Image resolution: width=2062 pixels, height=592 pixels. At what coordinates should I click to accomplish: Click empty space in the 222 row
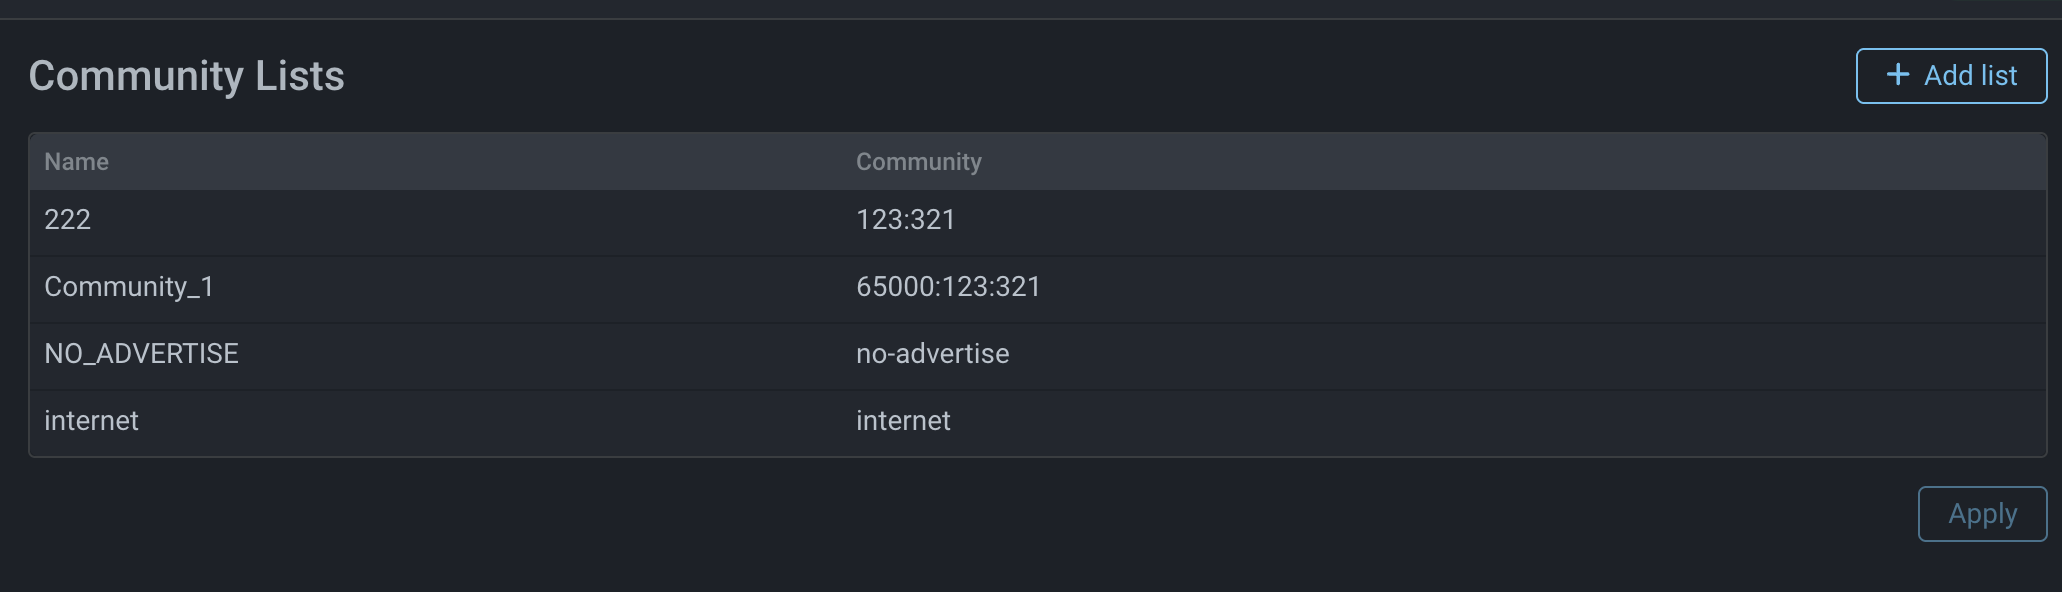(x=1500, y=220)
